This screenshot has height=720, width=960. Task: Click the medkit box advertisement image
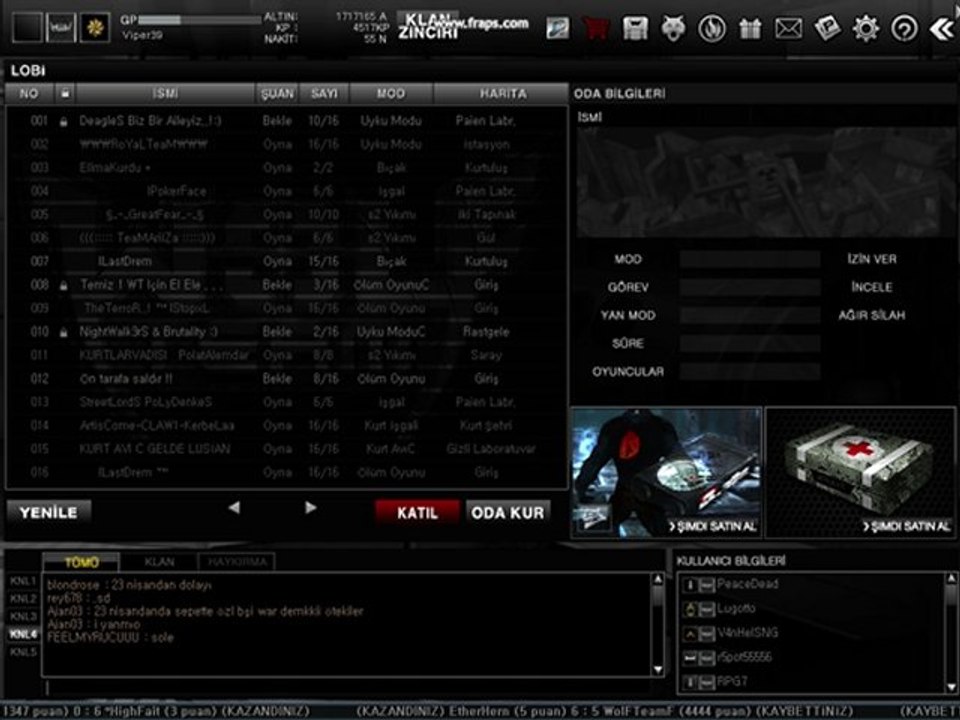pos(860,473)
